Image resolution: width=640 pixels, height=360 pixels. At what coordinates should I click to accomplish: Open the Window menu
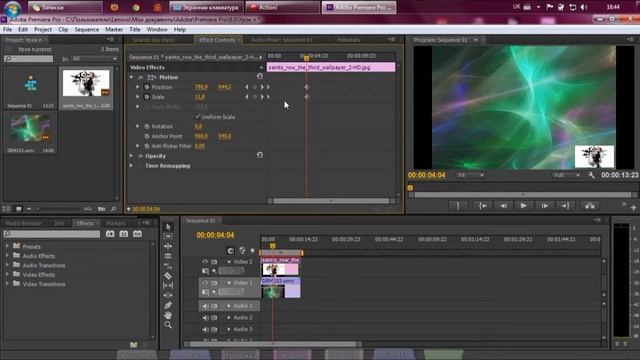pyautogui.click(x=157, y=29)
